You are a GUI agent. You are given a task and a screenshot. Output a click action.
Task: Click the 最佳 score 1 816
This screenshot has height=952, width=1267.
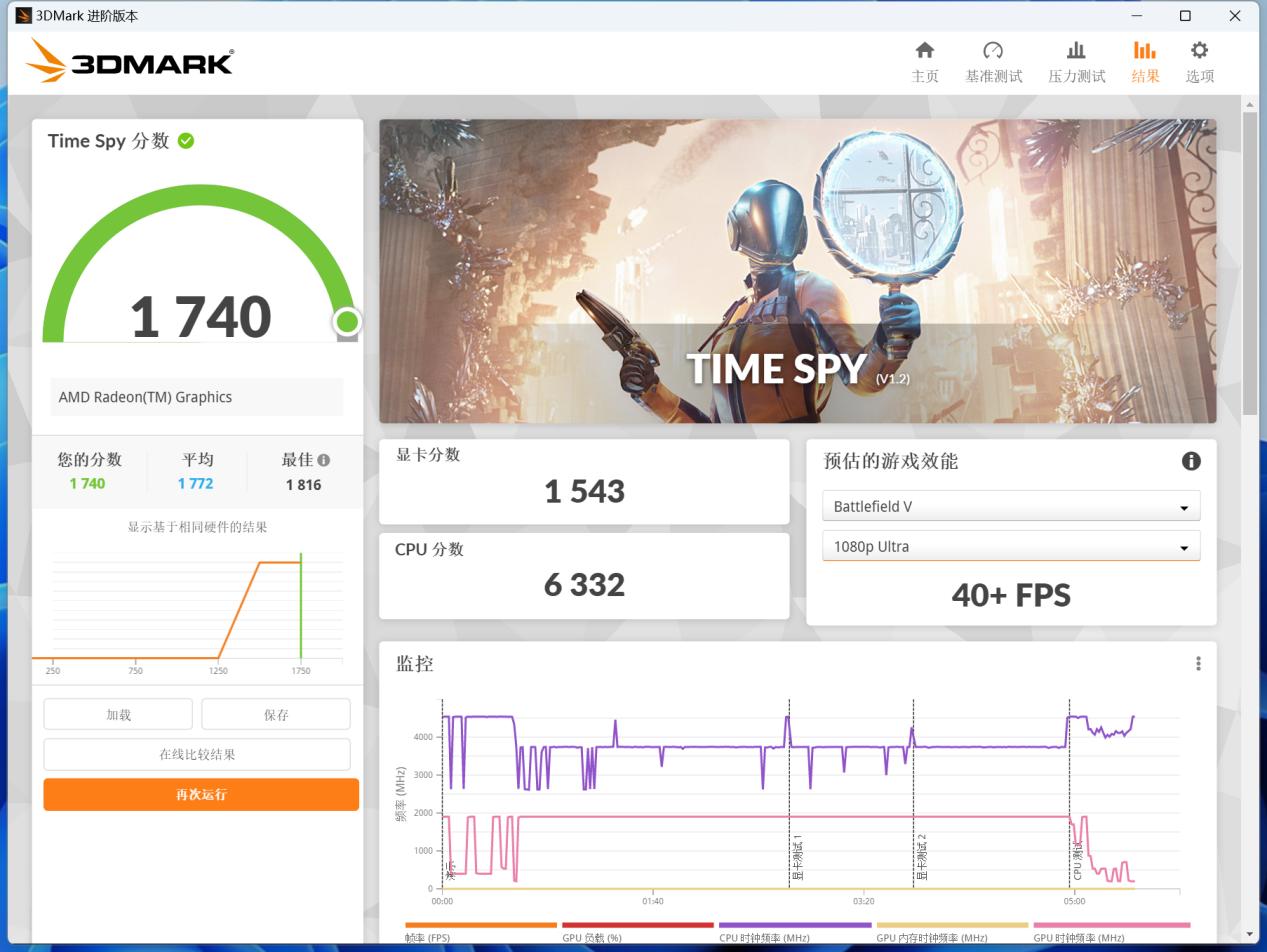(303, 485)
